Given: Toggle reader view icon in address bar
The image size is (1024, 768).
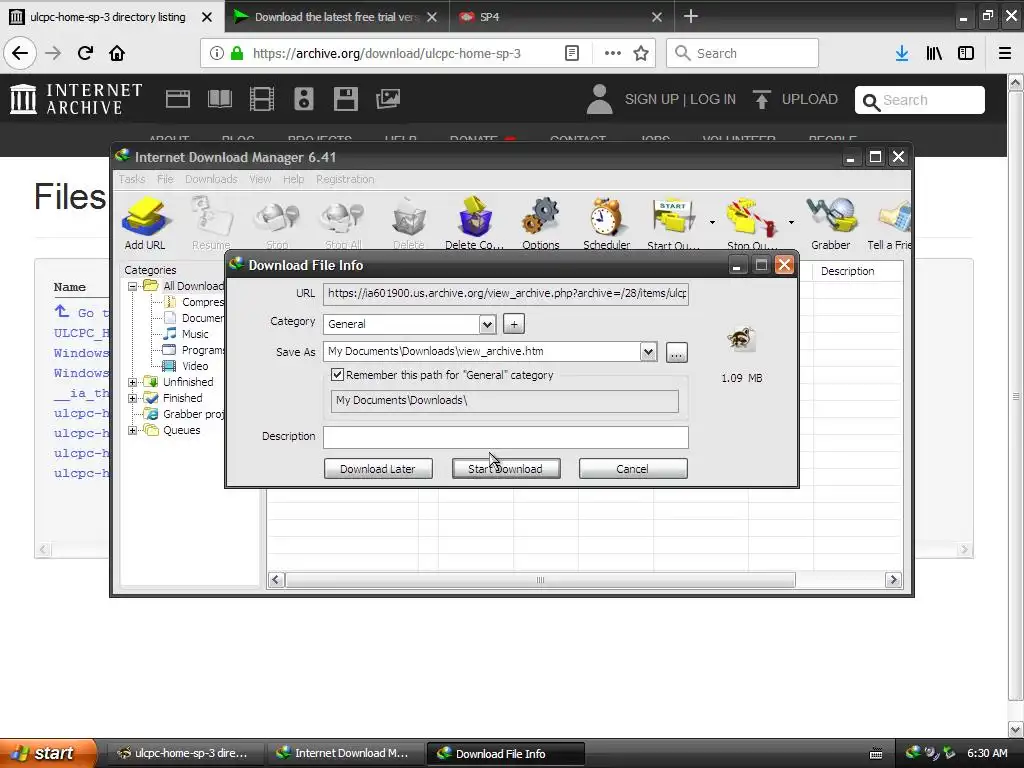Looking at the screenshot, I should [571, 53].
